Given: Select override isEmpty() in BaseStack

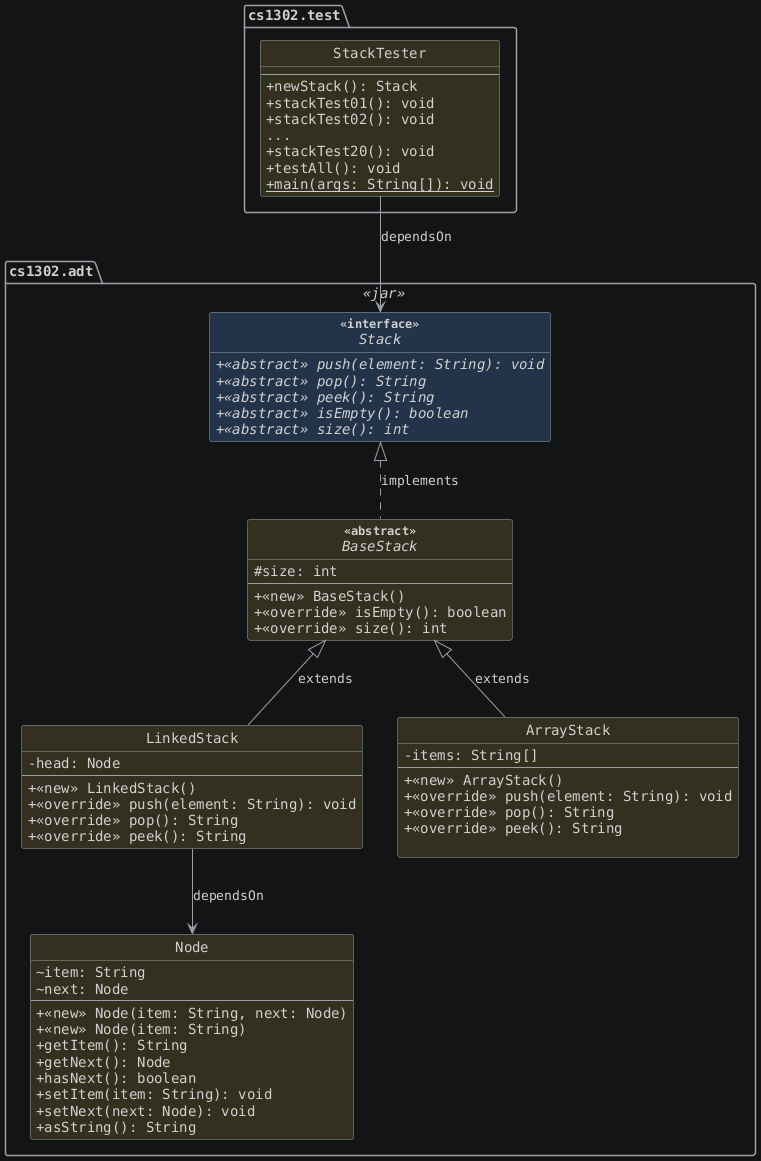Looking at the screenshot, I should point(380,612).
